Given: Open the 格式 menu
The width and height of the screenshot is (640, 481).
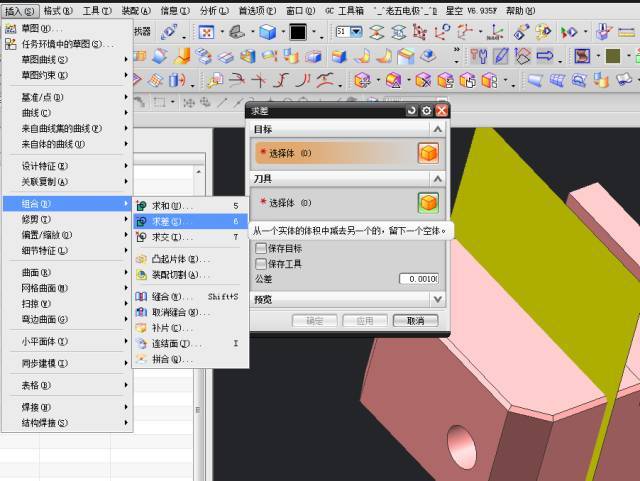Looking at the screenshot, I should point(58,11).
